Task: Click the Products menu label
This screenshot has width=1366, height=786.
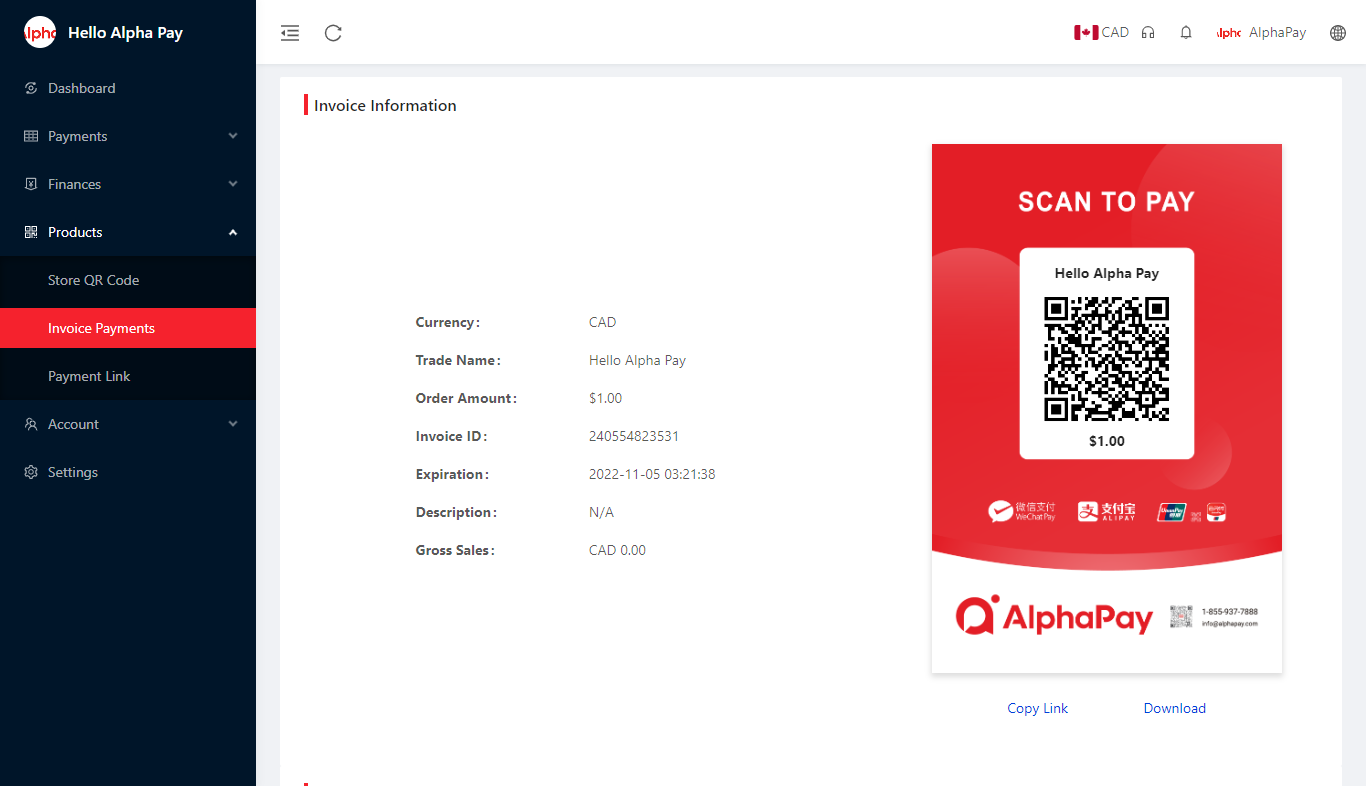Action: click(75, 232)
